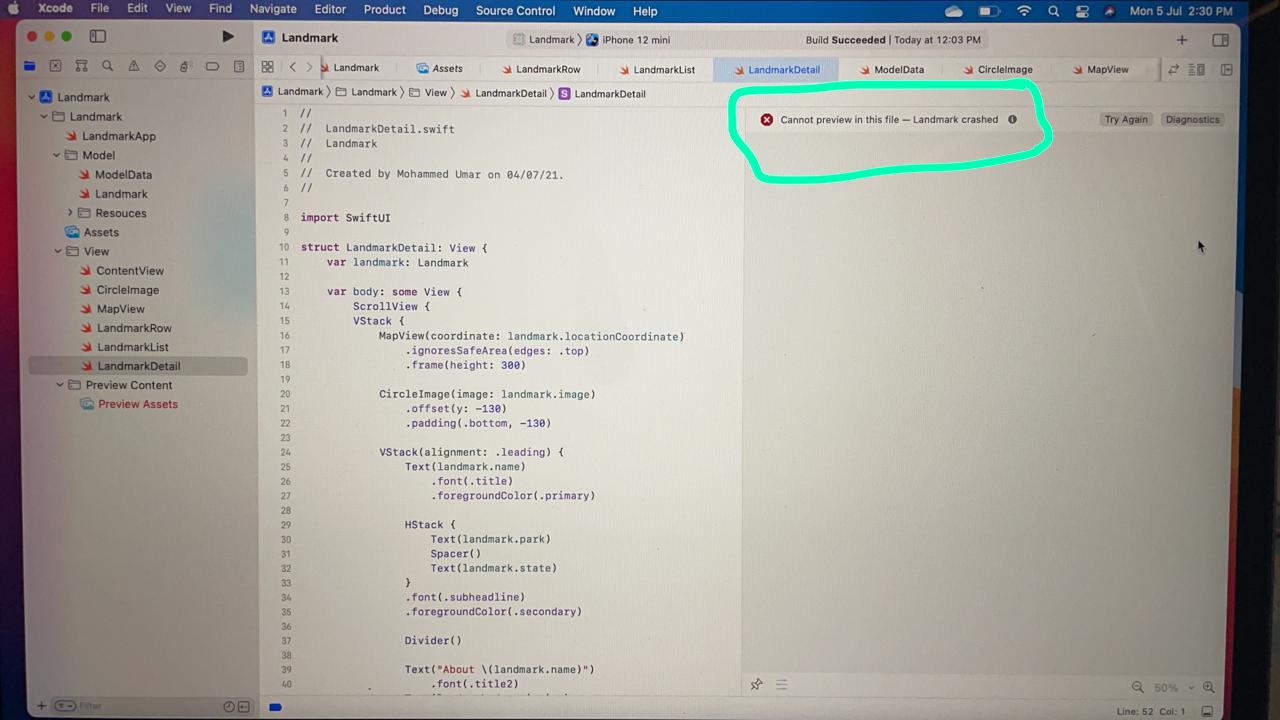Zoom out the preview canvas

(1137, 687)
